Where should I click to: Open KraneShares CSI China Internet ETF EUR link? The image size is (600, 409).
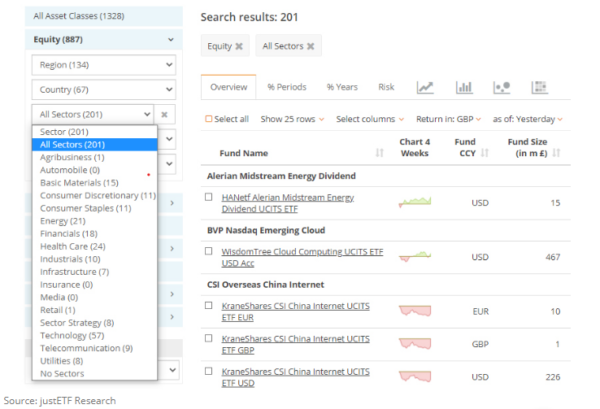pyautogui.click(x=295, y=312)
